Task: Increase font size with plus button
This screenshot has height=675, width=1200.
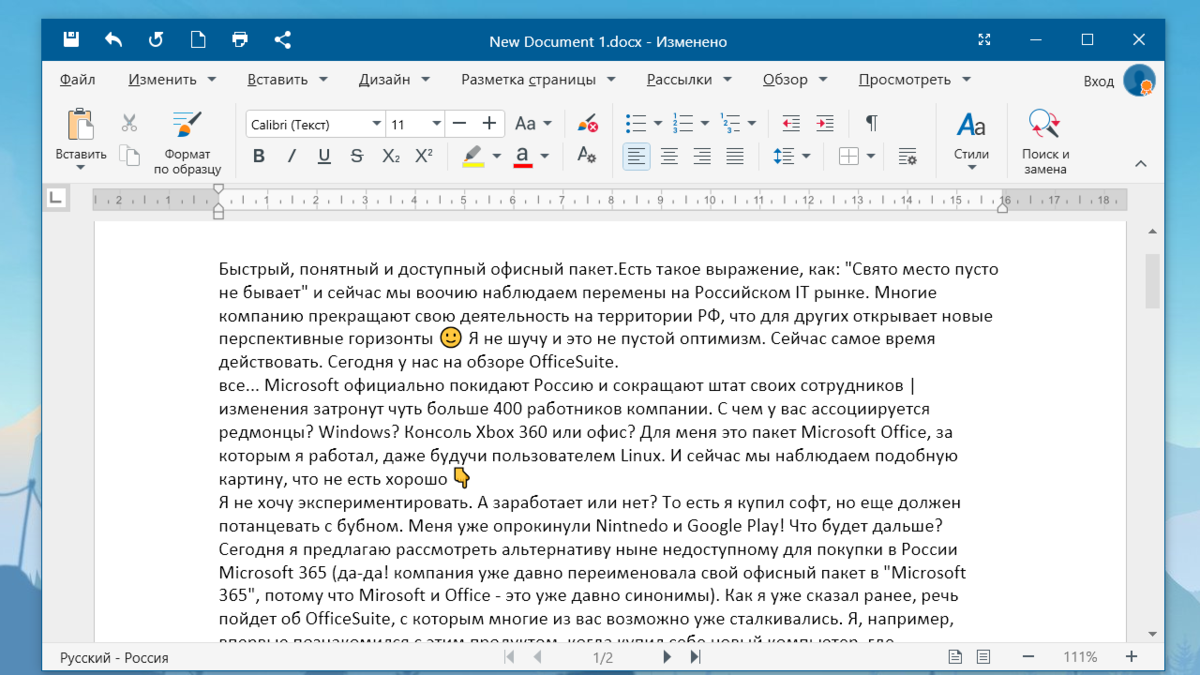Action: pyautogui.click(x=489, y=123)
